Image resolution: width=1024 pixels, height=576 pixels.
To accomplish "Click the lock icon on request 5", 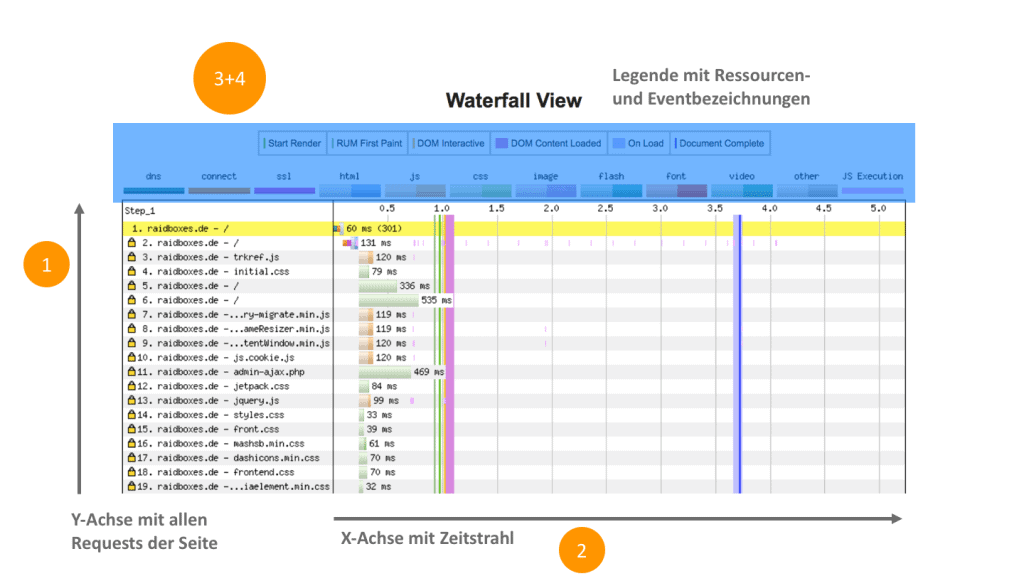I will pyautogui.click(x=131, y=285).
